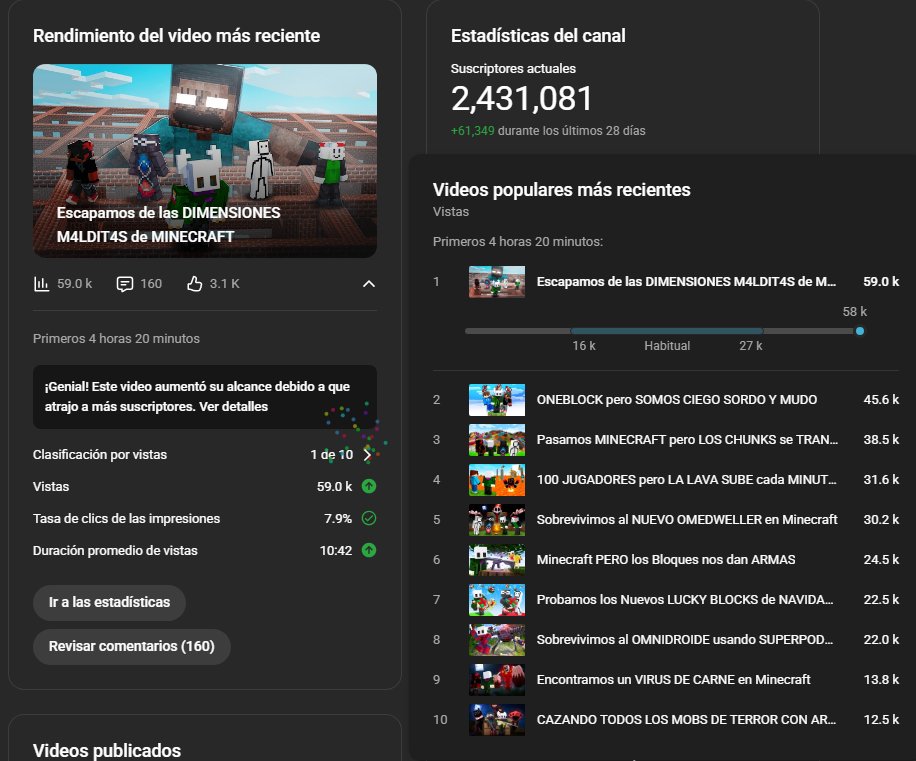Open thumbnail for LUCKY BLOCKS de NAVIDAD video

(x=497, y=600)
